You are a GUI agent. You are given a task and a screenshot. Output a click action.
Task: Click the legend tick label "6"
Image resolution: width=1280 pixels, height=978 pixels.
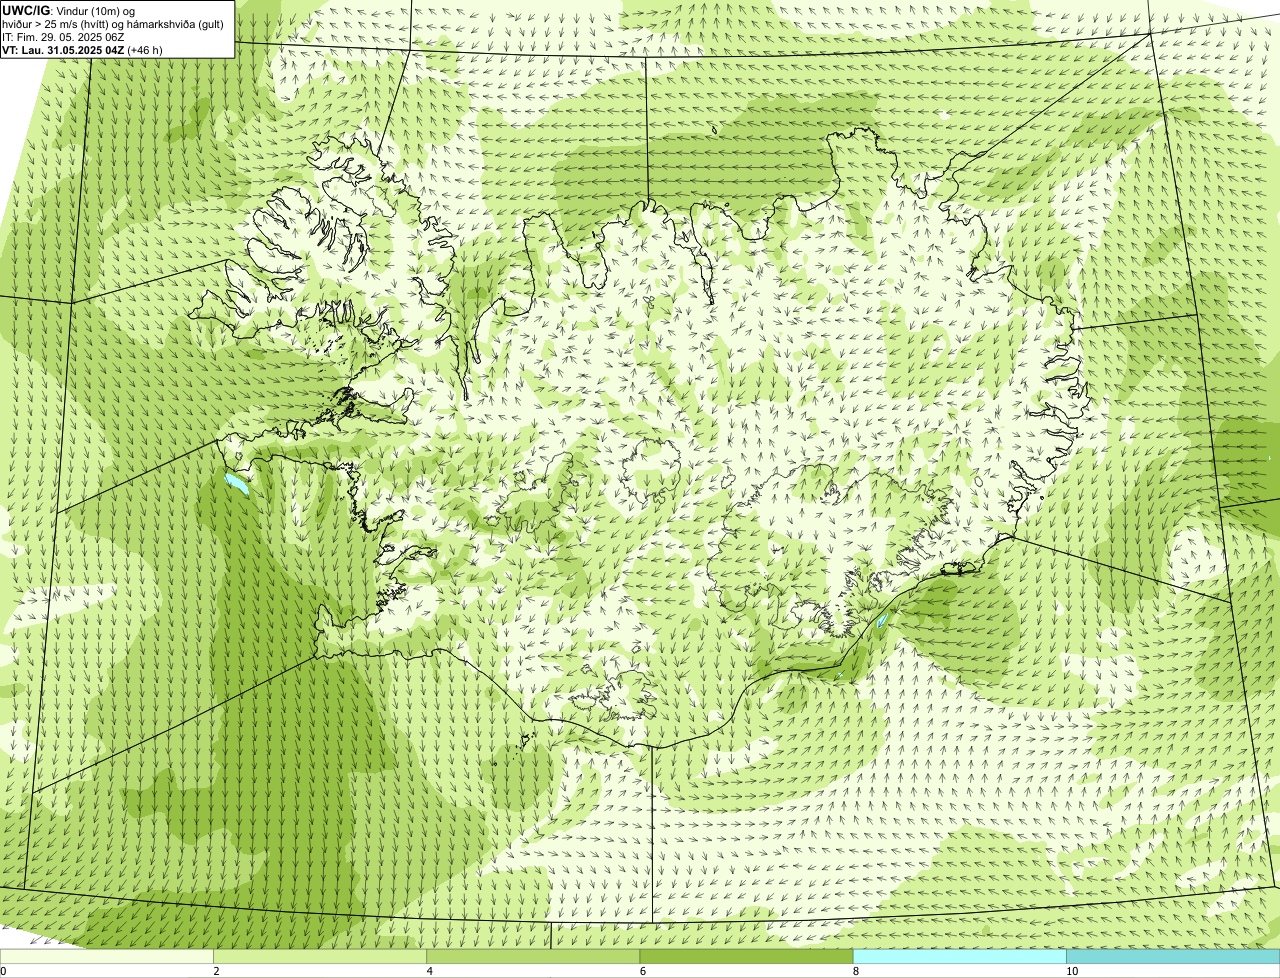click(x=642, y=971)
